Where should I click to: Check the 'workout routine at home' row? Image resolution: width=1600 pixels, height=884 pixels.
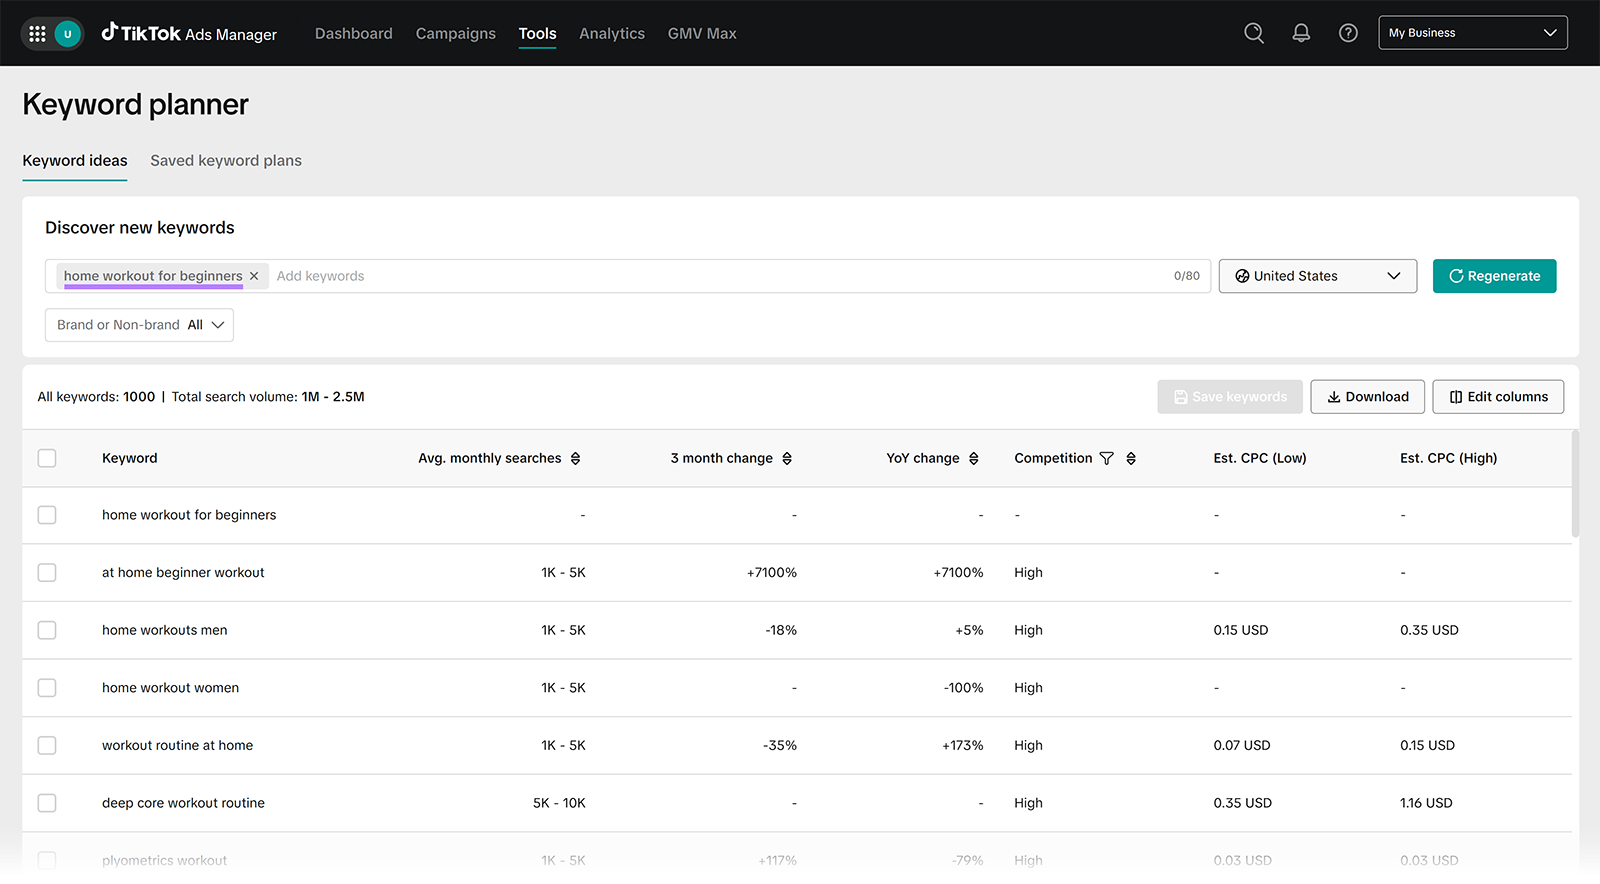pos(47,745)
